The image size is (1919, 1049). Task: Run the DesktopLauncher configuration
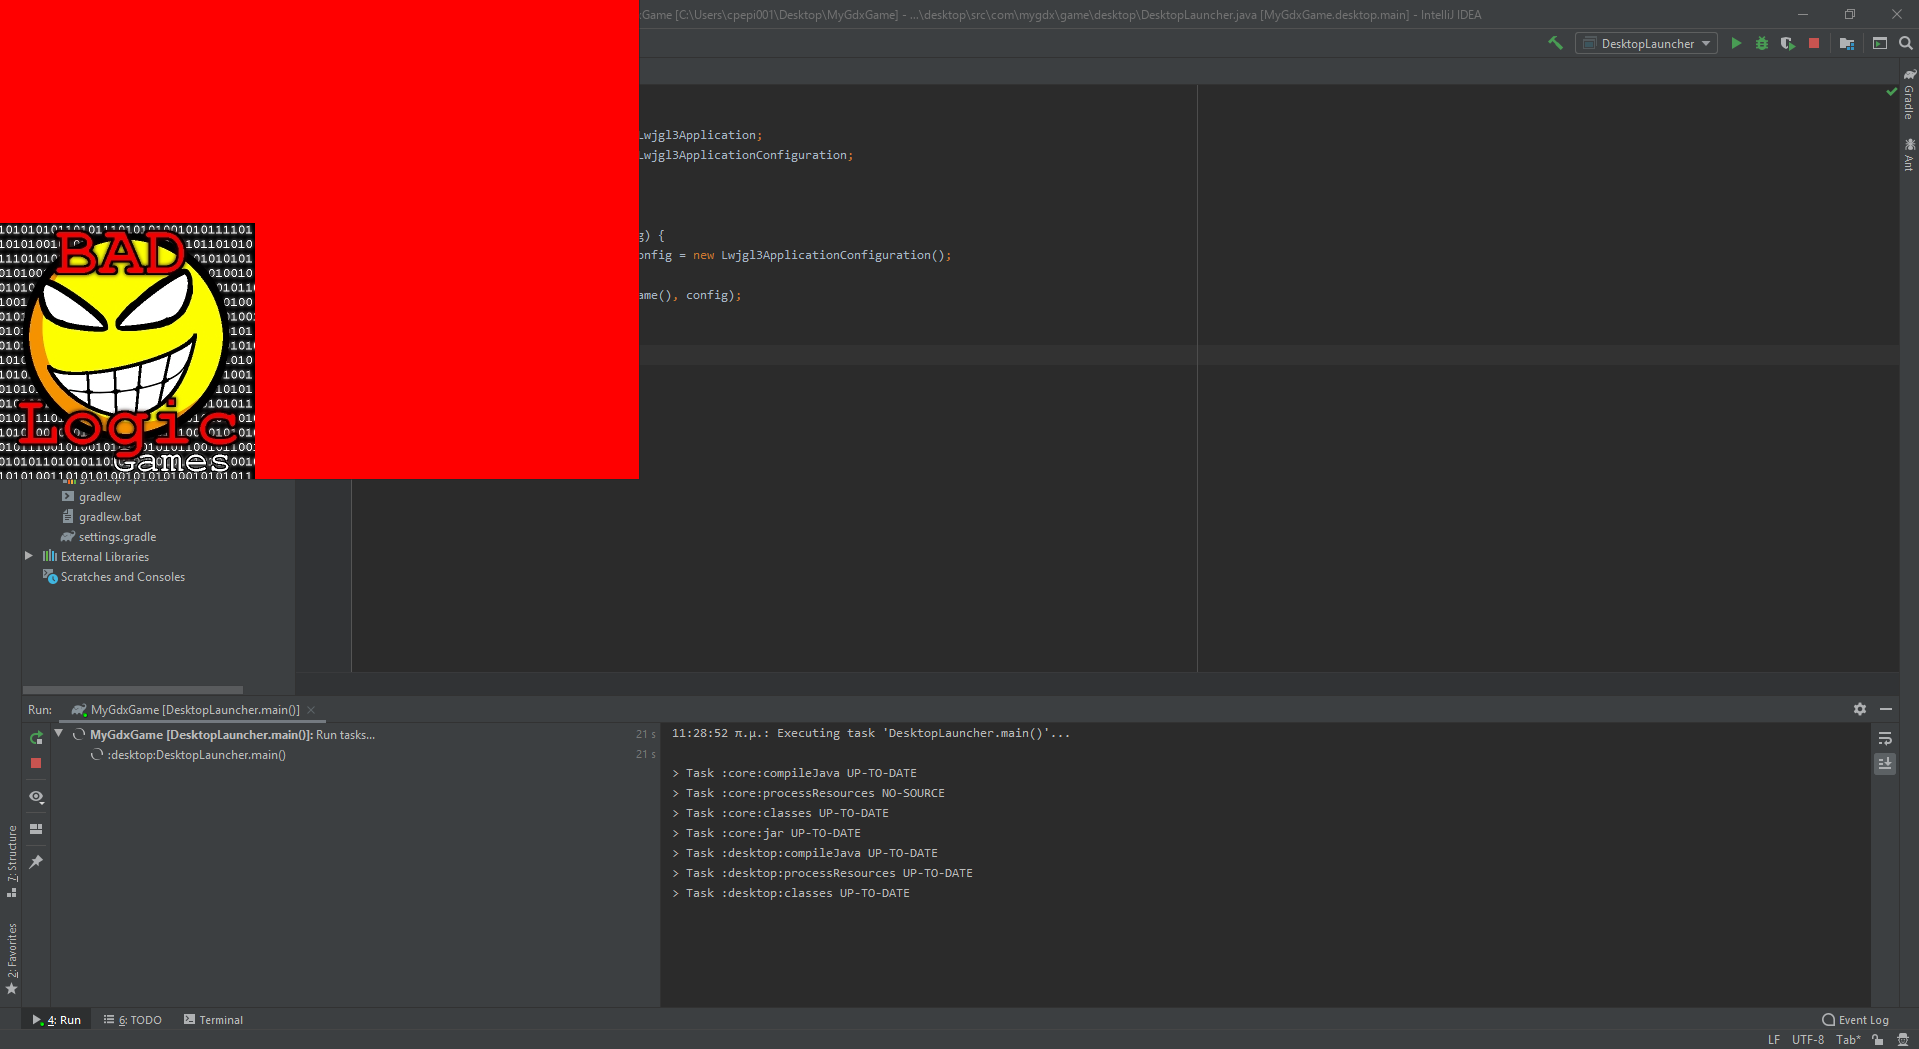[x=1736, y=43]
